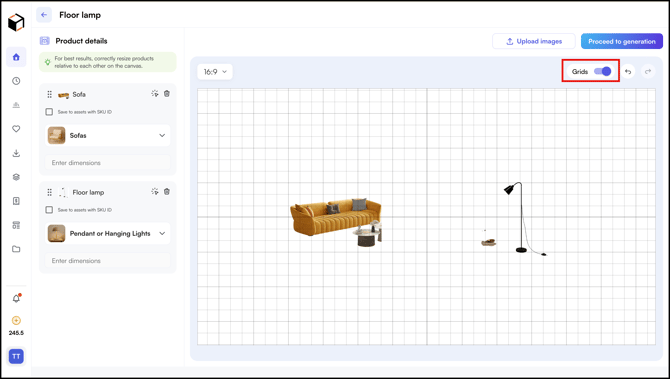The image size is (670, 379).
Task: Click the redo arrow button
Action: coord(648,71)
